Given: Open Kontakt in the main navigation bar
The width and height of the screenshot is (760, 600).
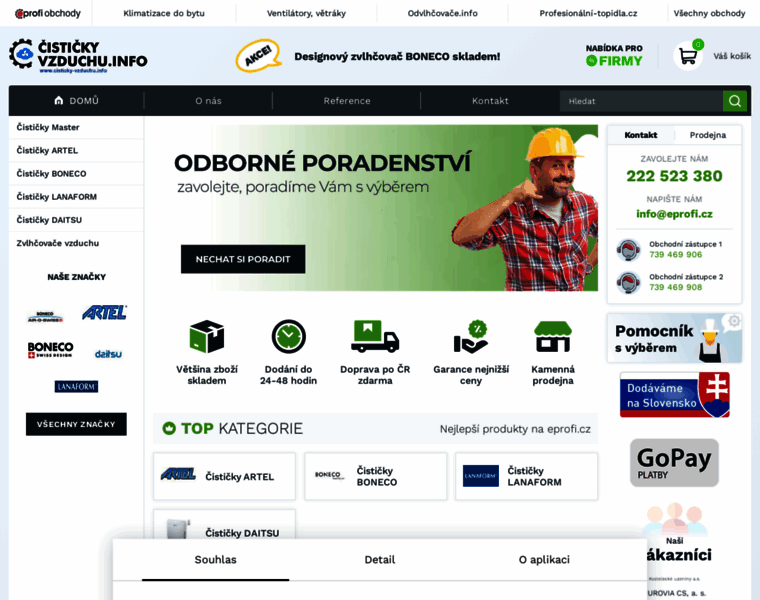Looking at the screenshot, I should click(x=490, y=101).
